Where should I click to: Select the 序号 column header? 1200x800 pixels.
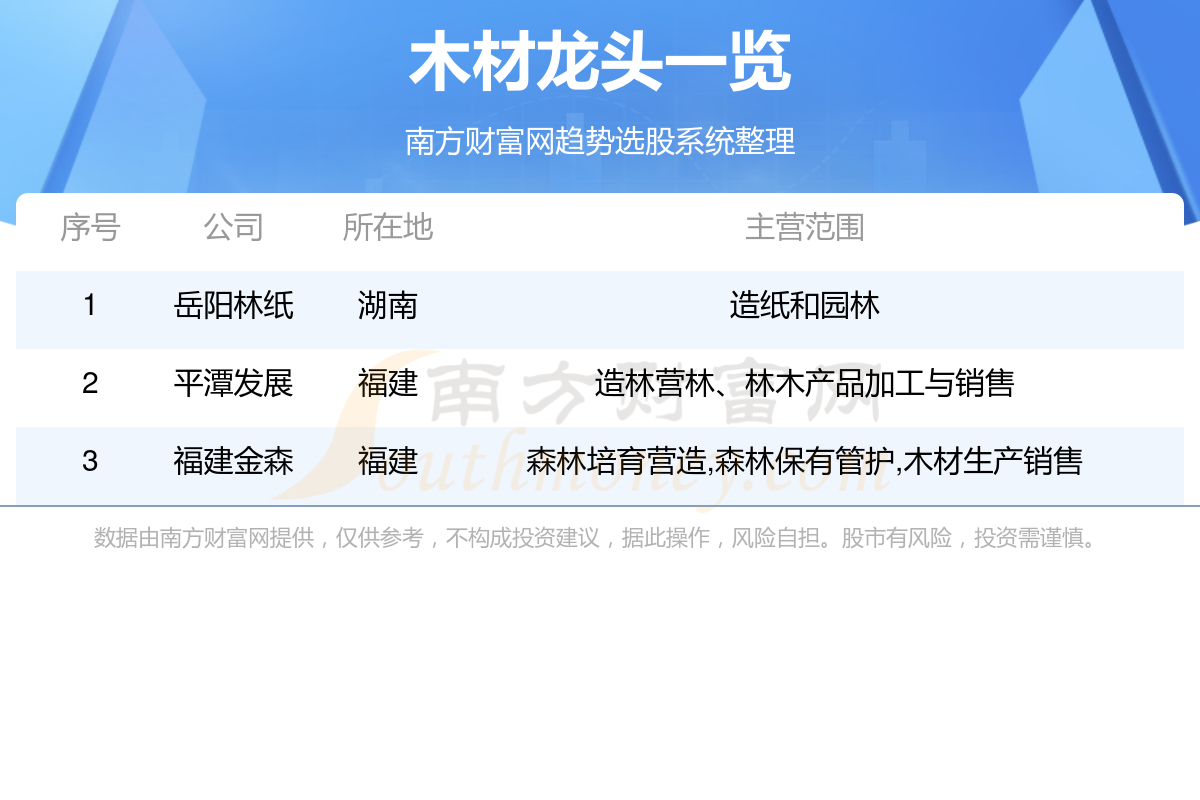pyautogui.click(x=90, y=227)
